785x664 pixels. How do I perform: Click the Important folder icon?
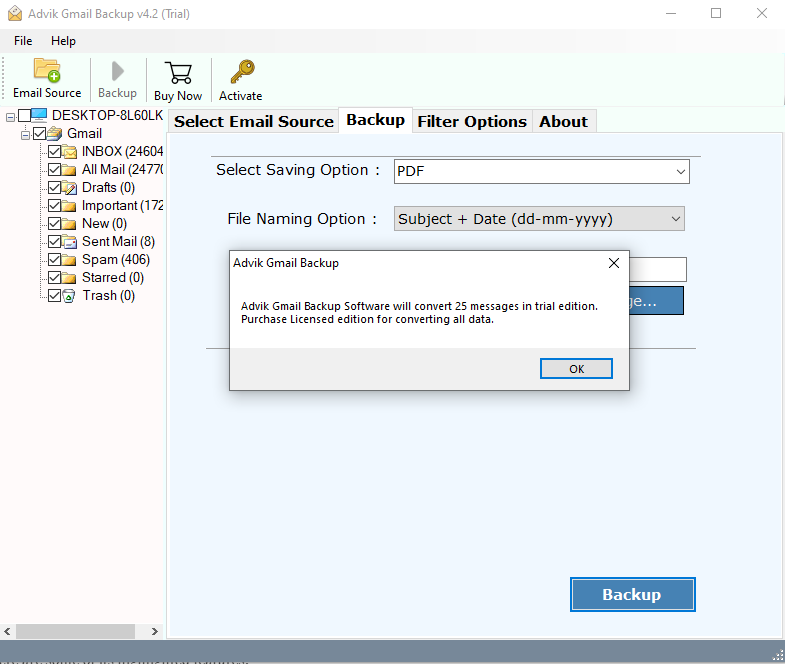point(69,206)
